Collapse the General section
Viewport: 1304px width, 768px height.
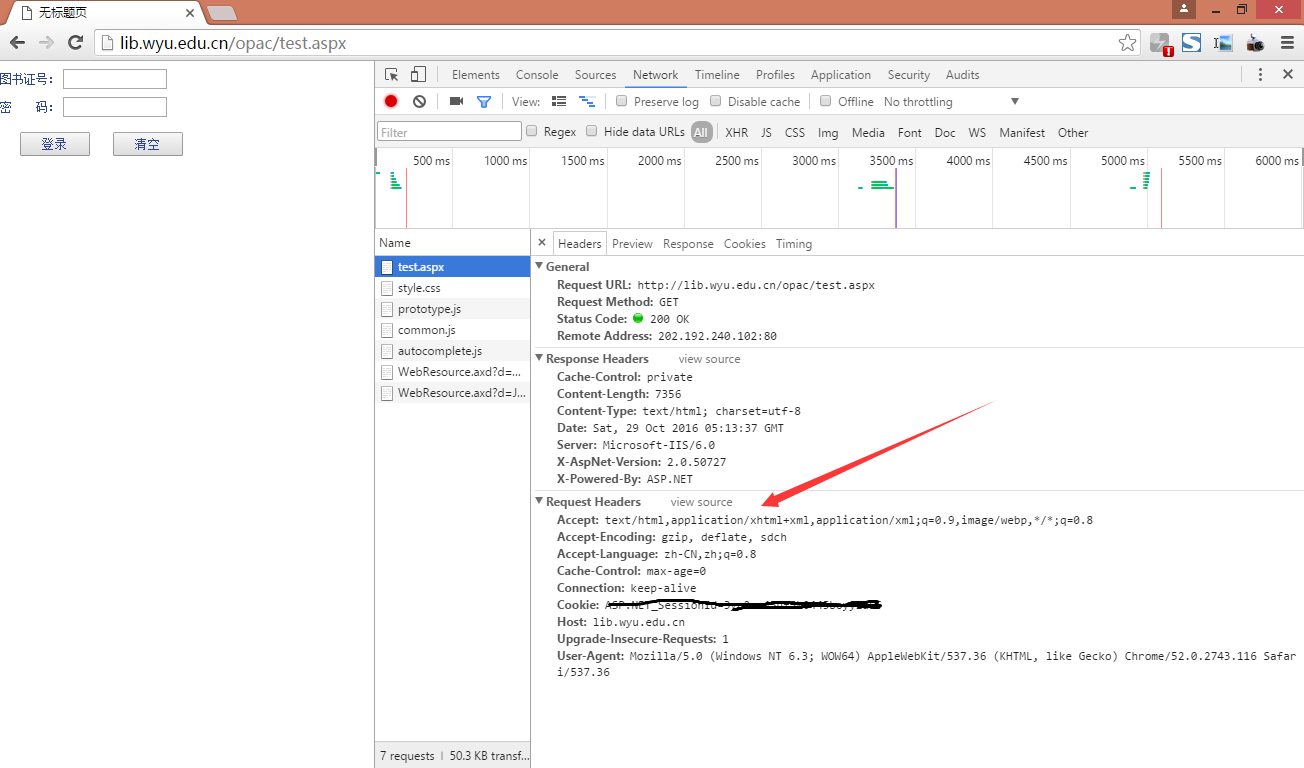click(540, 267)
